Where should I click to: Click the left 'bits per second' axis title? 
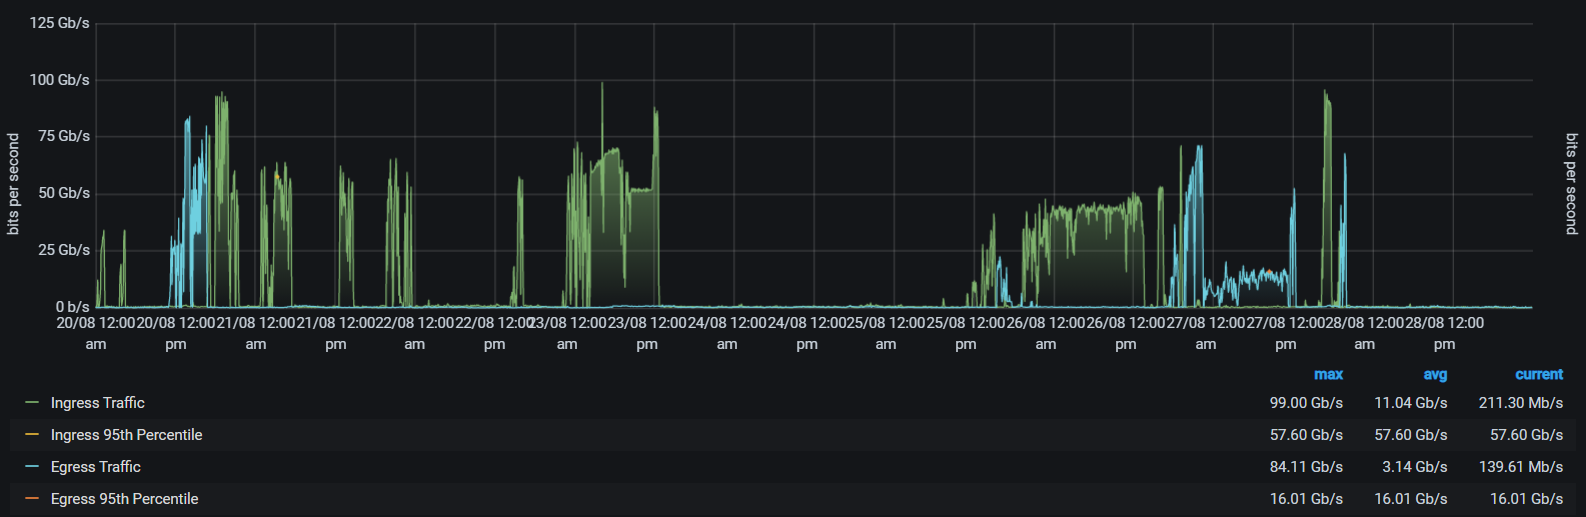13,185
